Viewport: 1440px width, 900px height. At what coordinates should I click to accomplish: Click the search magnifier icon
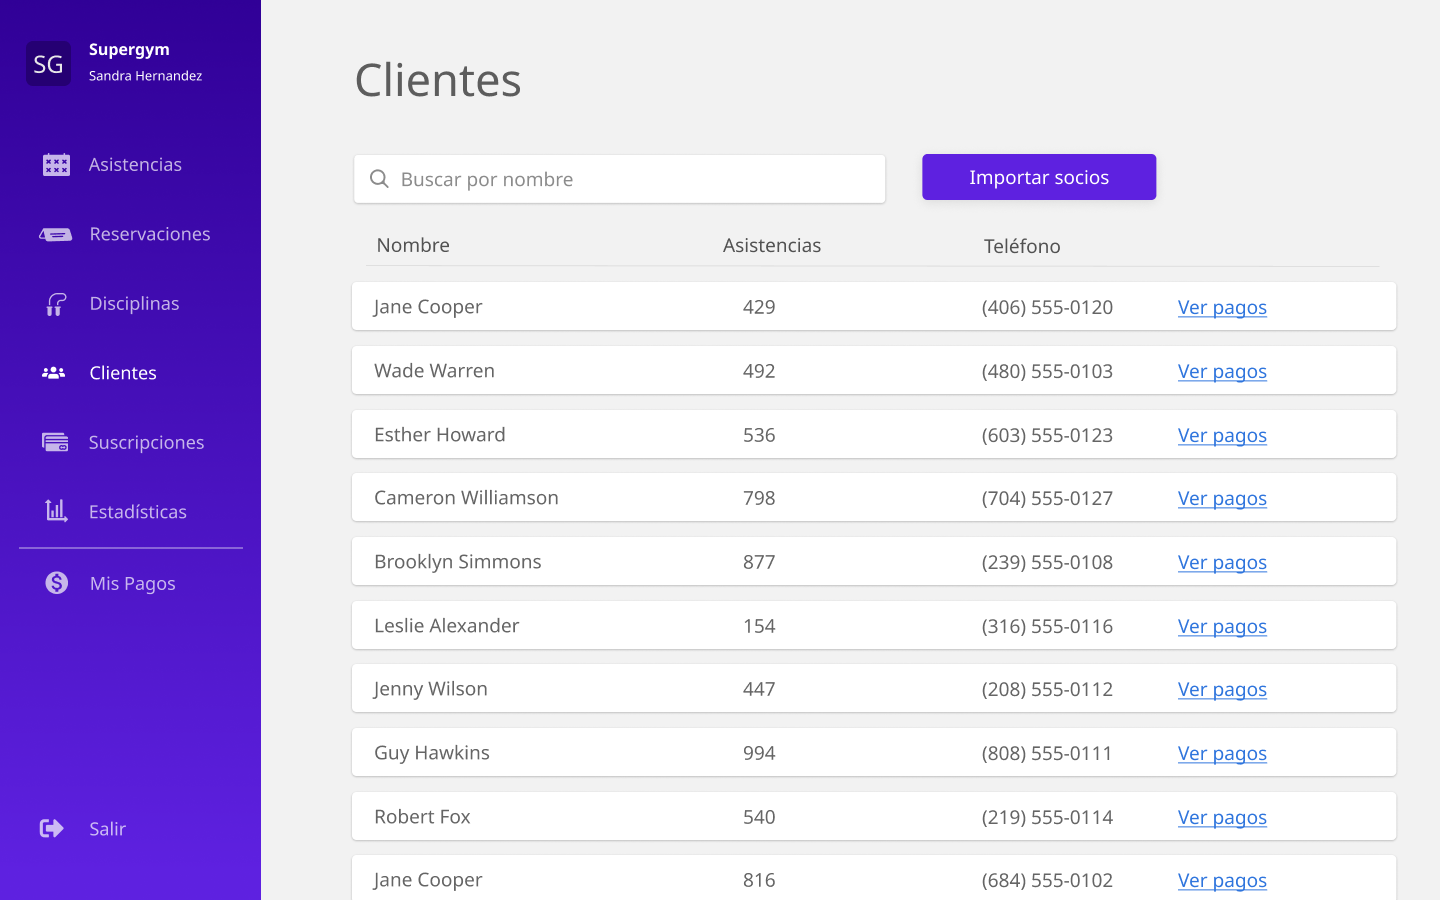379,179
